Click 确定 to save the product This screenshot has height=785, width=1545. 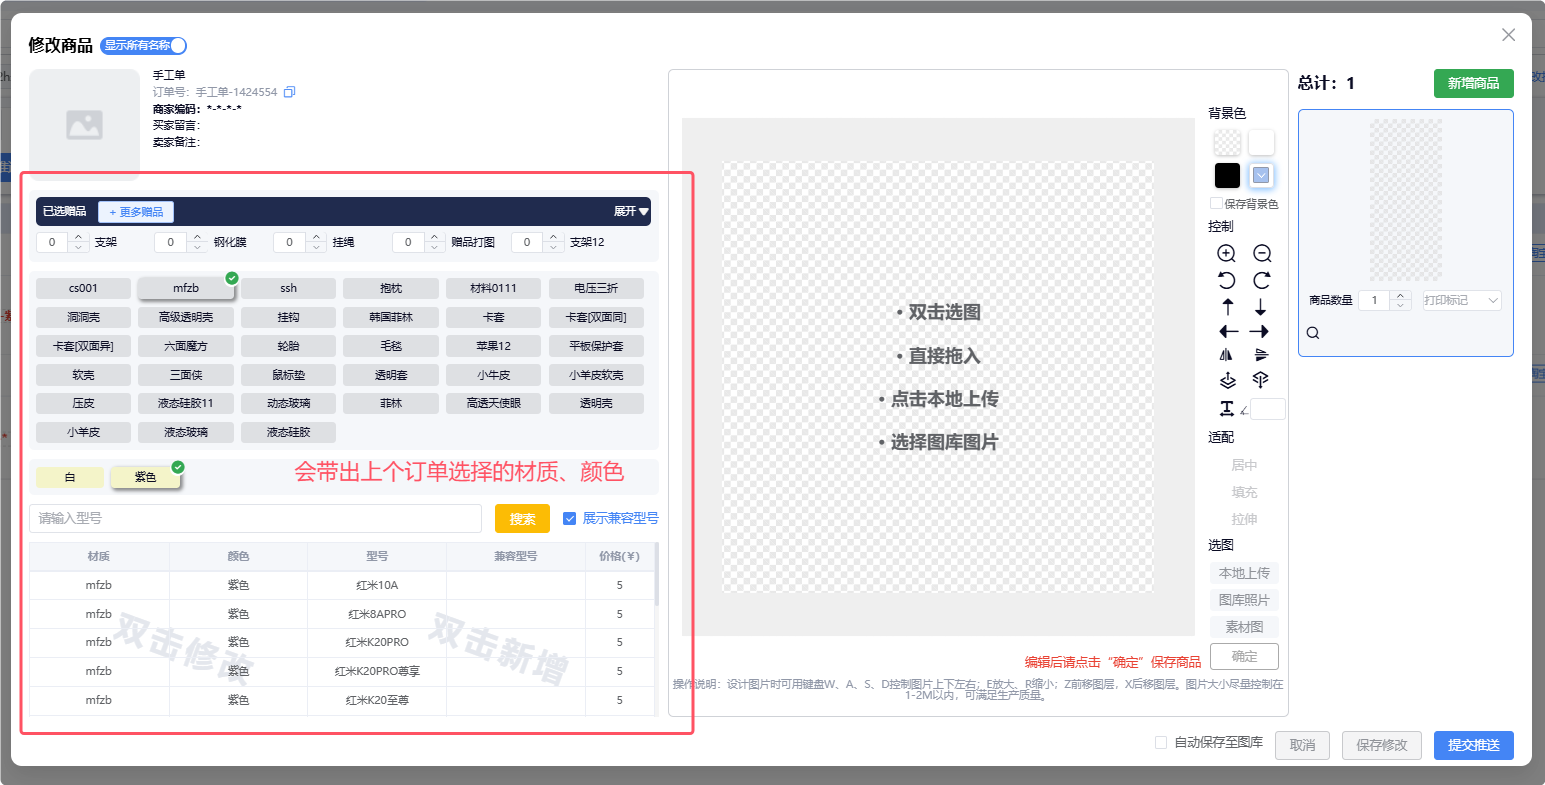coord(1244,657)
